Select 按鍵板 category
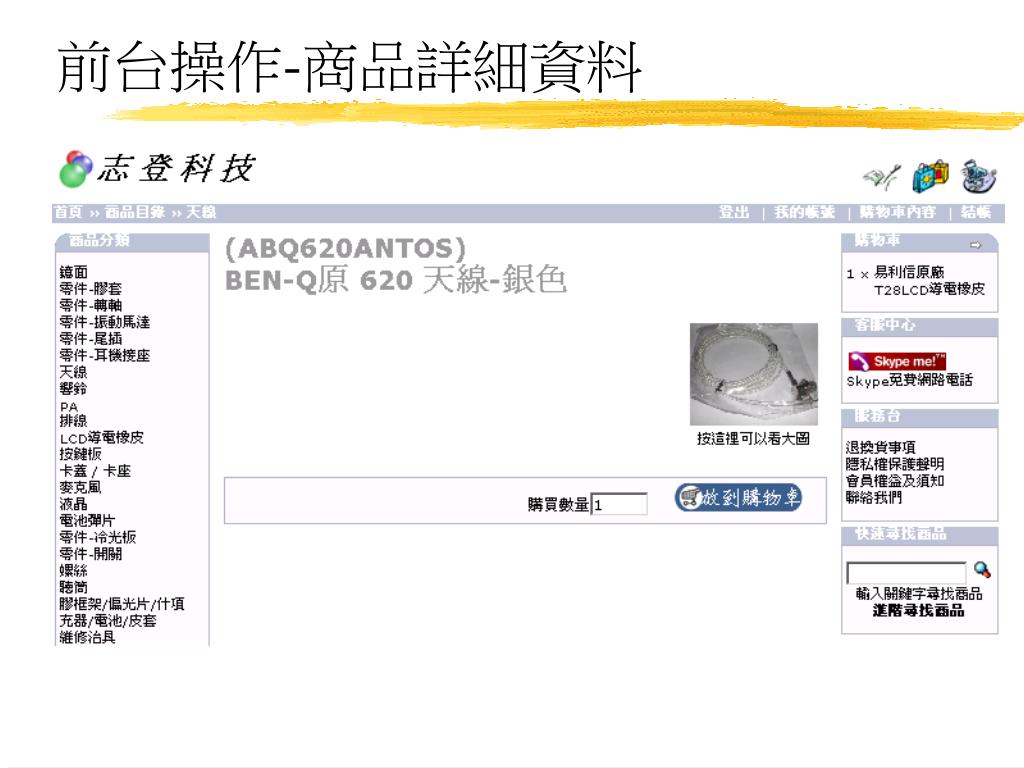This screenshot has width=1024, height=768. pyautogui.click(x=80, y=454)
